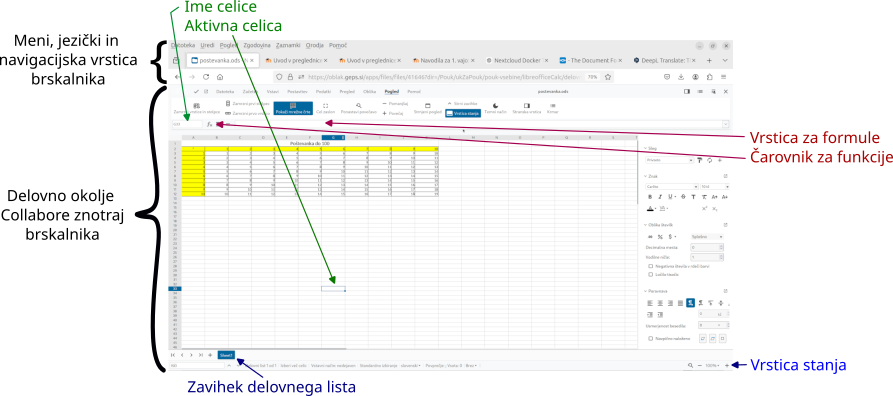Bookmark this page with the star icon

[x=608, y=77]
